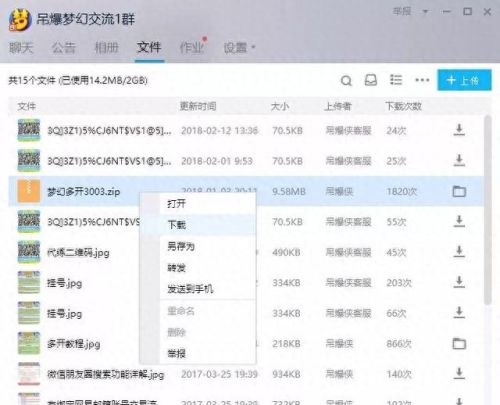Image resolution: width=500 pixels, height=405 pixels.
Task: Click the 举报 text in title bar
Action: coord(401,11)
